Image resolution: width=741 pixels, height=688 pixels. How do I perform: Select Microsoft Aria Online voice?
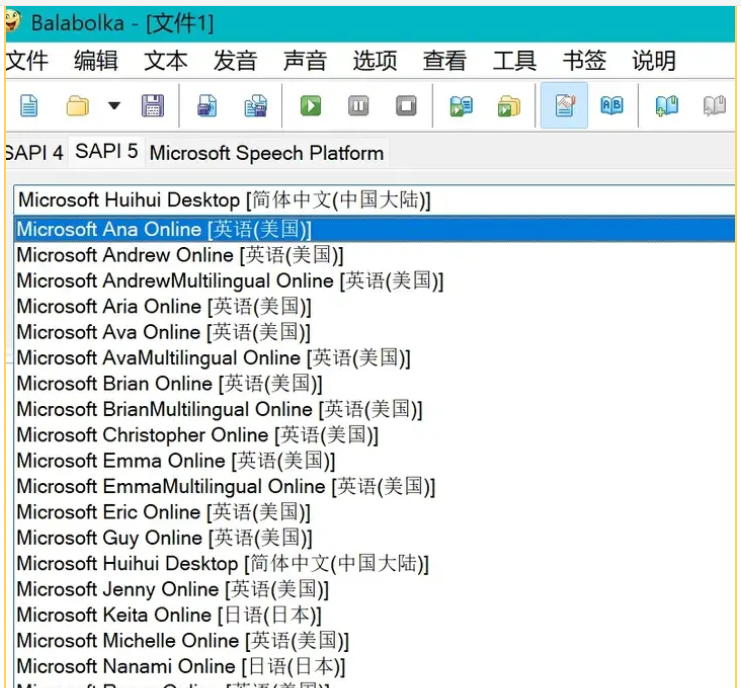click(x=374, y=306)
